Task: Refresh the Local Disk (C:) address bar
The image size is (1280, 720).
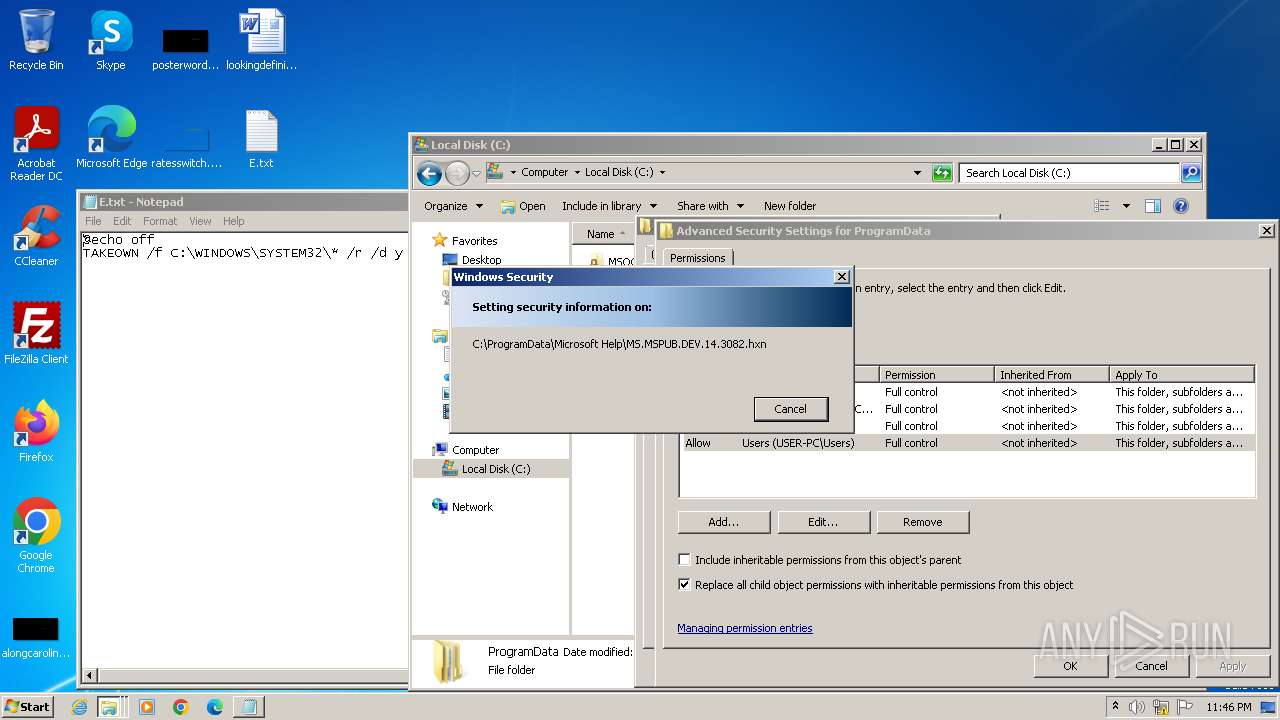Action: tap(942, 173)
